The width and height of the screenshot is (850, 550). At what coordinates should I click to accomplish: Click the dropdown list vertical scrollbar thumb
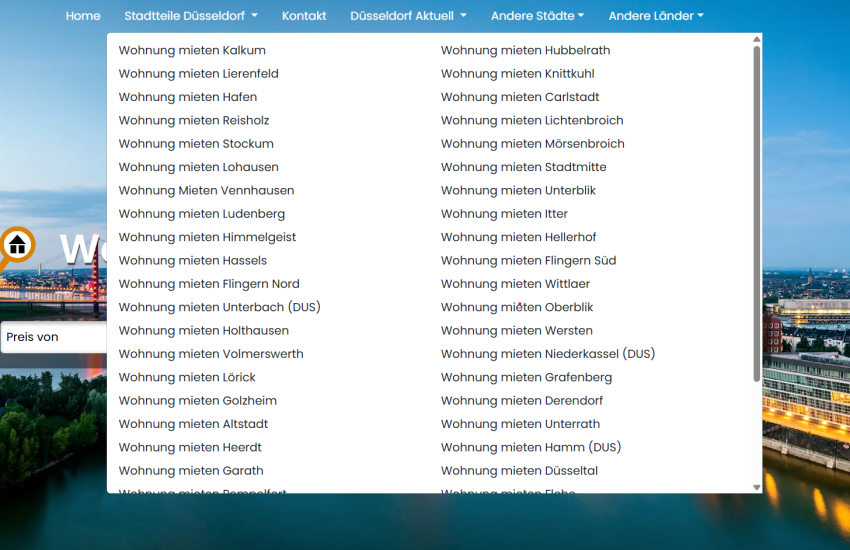(756, 210)
